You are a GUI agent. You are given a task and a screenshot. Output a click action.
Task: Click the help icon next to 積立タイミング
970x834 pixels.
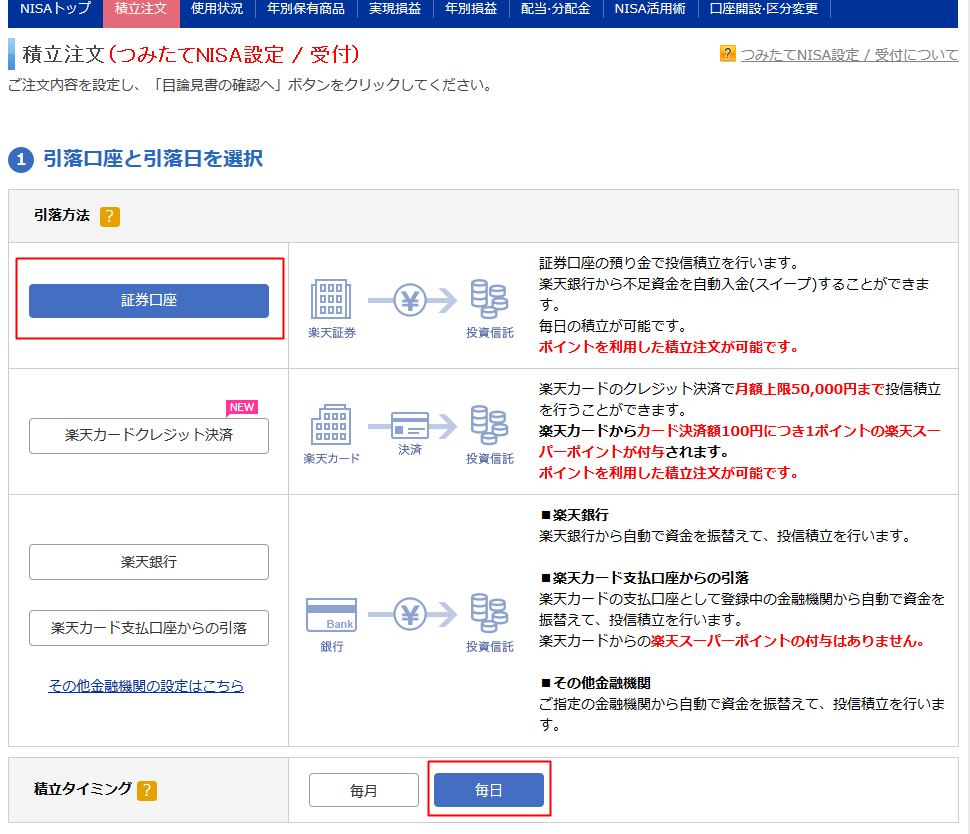click(x=147, y=790)
